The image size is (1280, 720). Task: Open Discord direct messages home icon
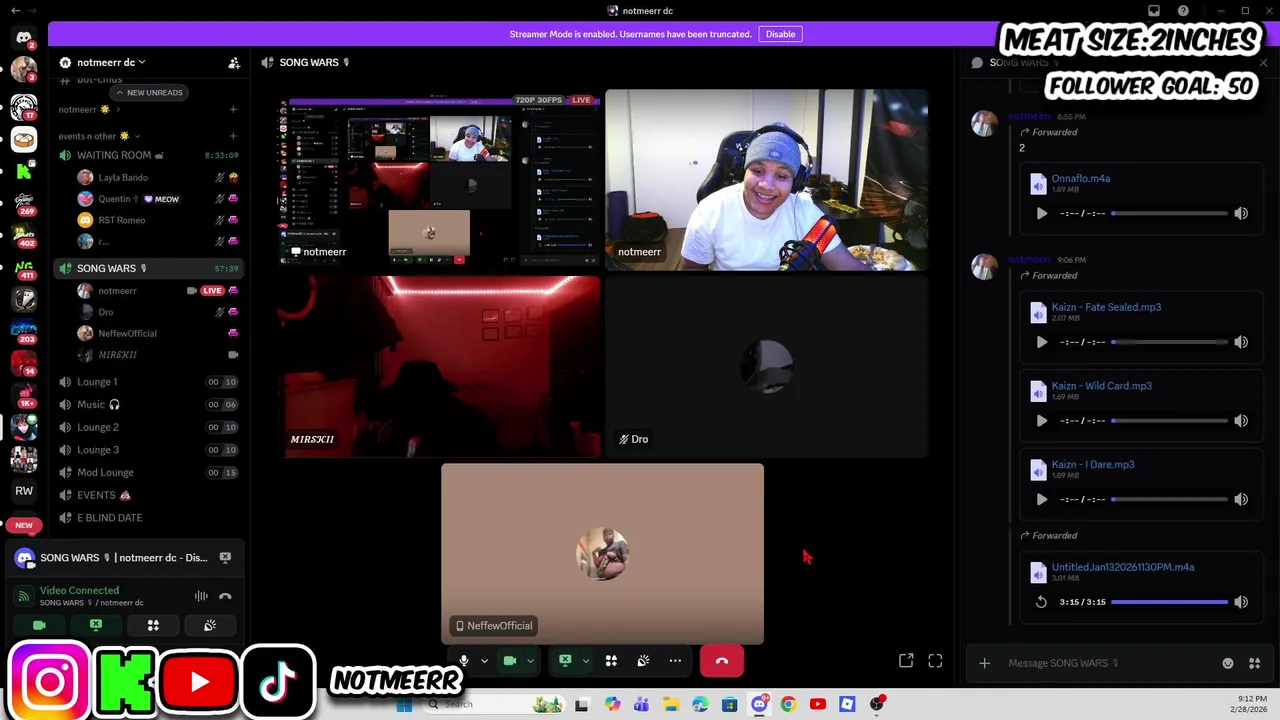pos(24,37)
